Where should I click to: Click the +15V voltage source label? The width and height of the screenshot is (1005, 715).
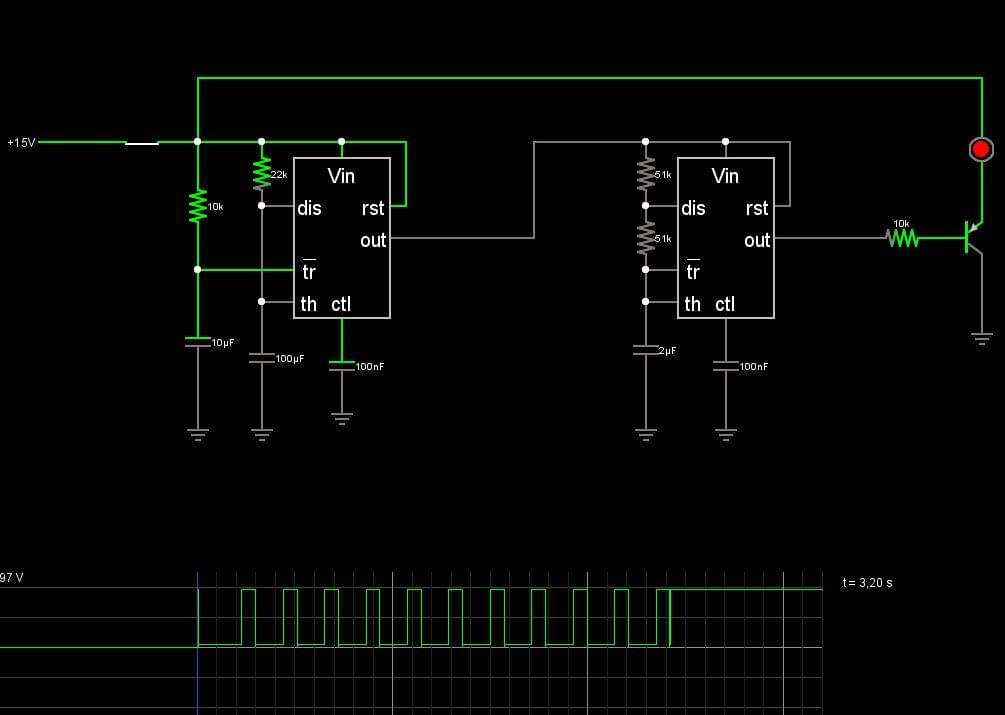(21, 143)
